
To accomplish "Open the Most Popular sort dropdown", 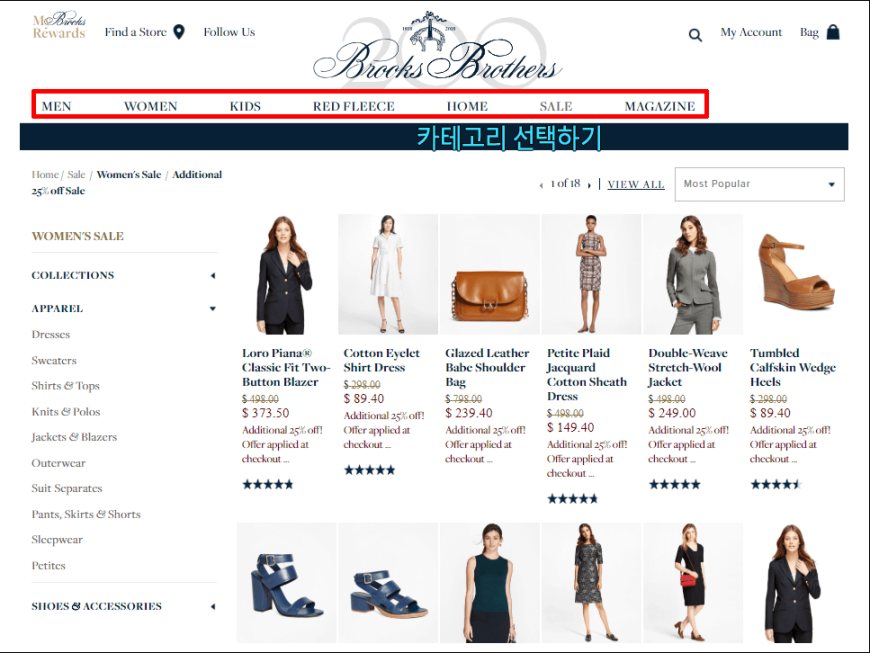I will coord(760,184).
